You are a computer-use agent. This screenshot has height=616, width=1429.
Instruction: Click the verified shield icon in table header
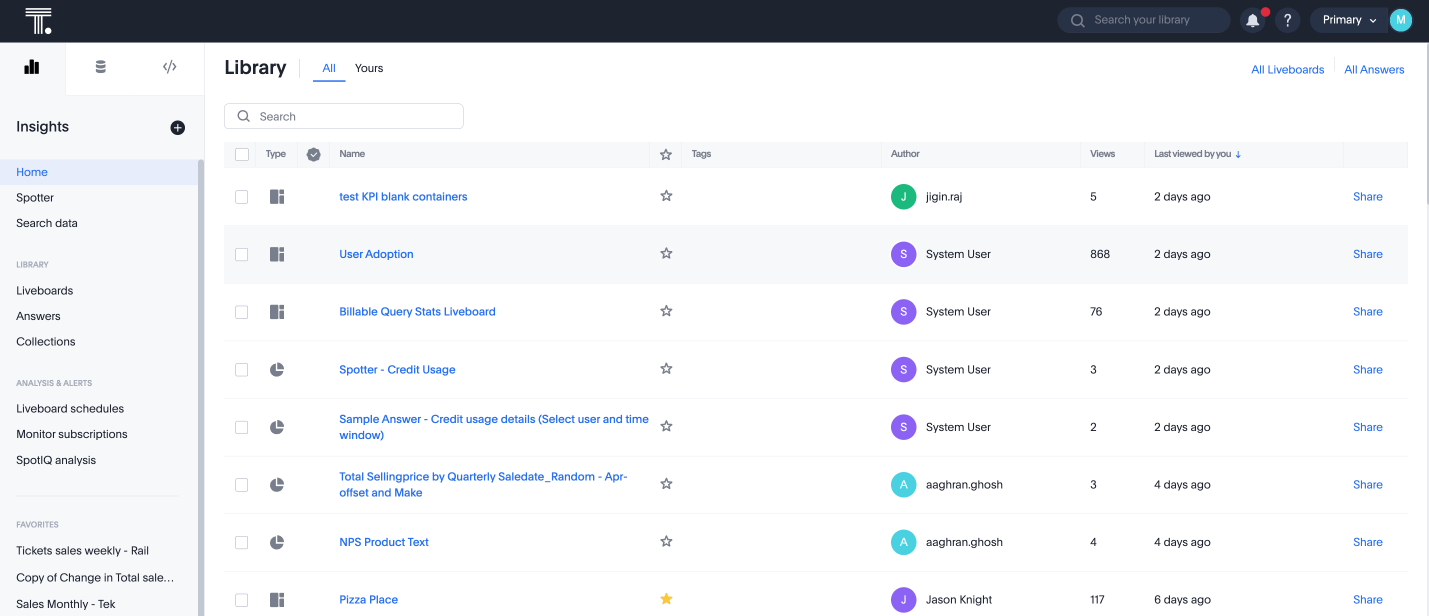[313, 154]
